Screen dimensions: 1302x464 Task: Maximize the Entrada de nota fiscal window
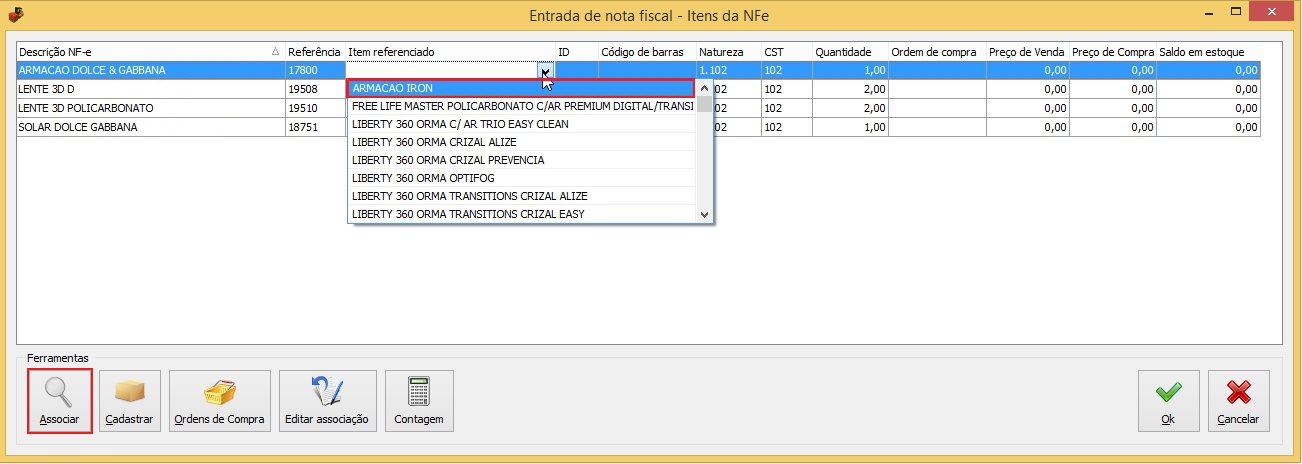[x=1237, y=12]
